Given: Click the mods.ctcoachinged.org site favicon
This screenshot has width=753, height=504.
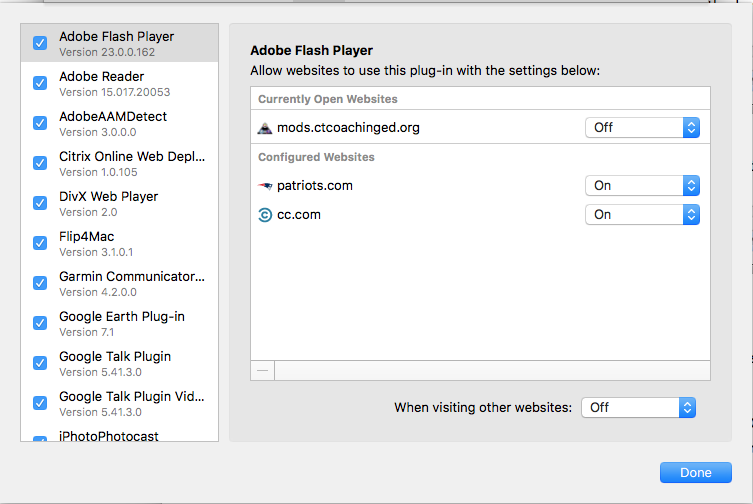Looking at the screenshot, I should pos(265,128).
